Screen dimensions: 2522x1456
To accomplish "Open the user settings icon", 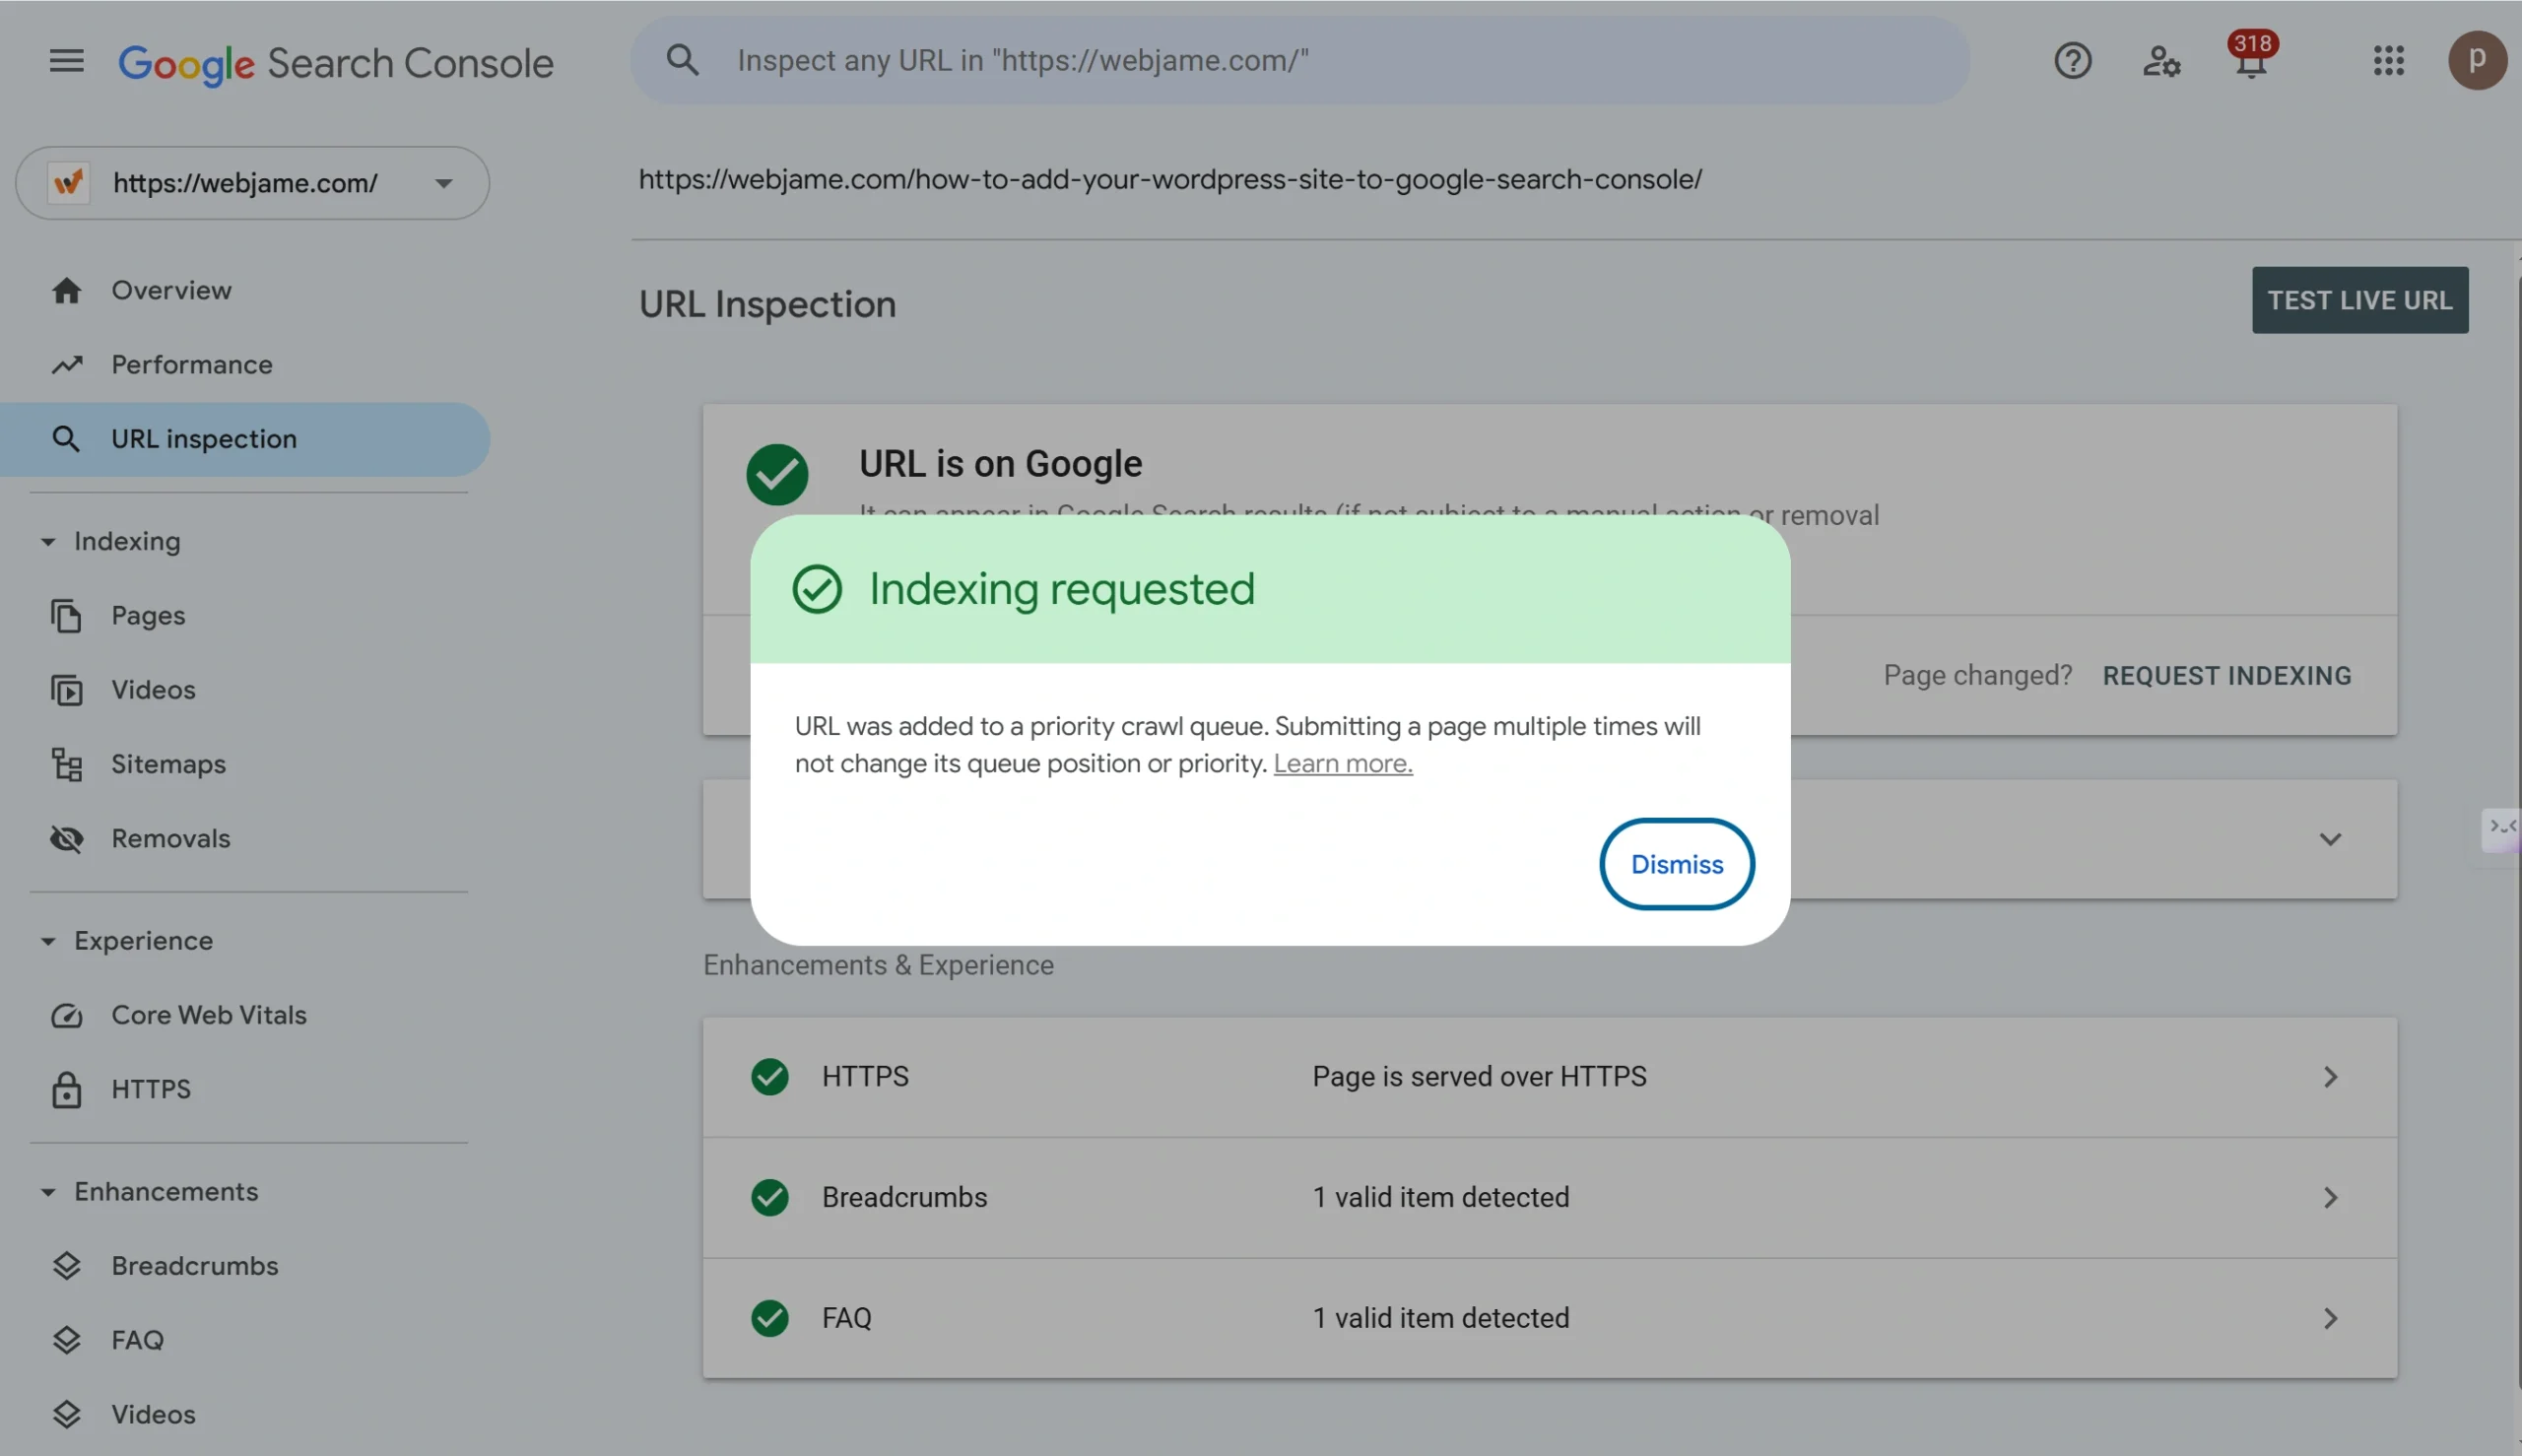I will (2160, 61).
